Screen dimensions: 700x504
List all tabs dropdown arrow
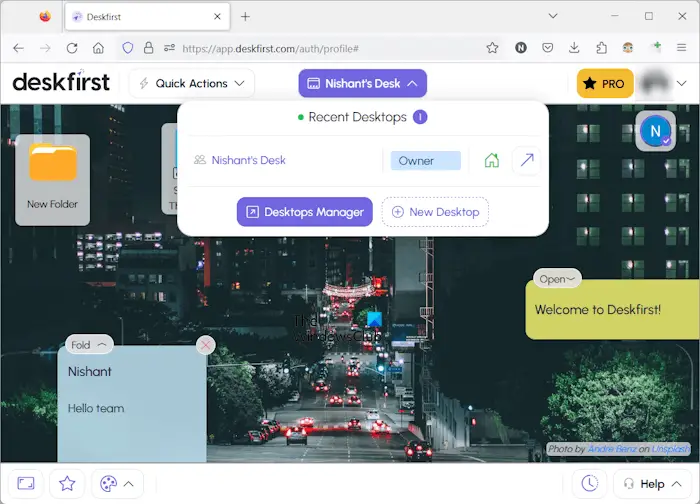tap(553, 16)
